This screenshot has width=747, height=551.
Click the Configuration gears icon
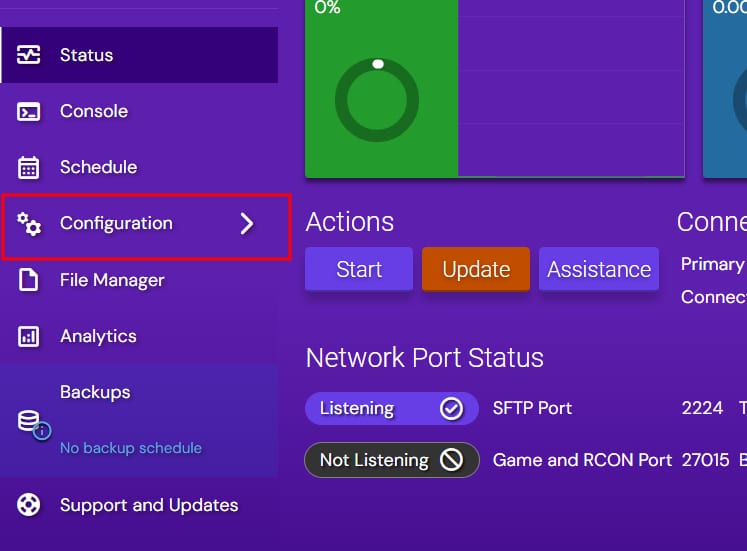[x=29, y=224]
